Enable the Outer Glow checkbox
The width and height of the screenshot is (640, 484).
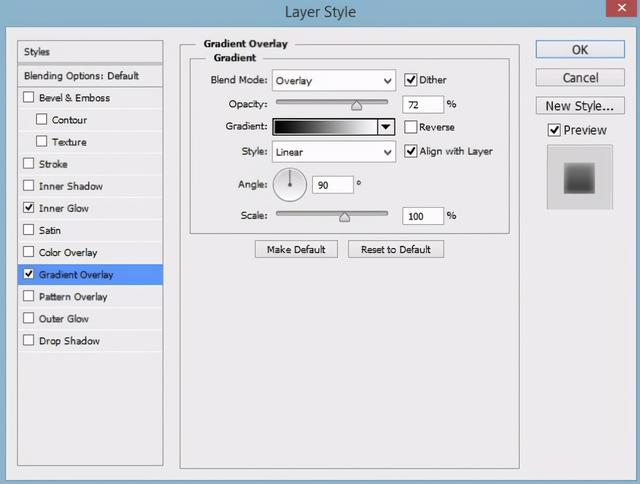29,318
